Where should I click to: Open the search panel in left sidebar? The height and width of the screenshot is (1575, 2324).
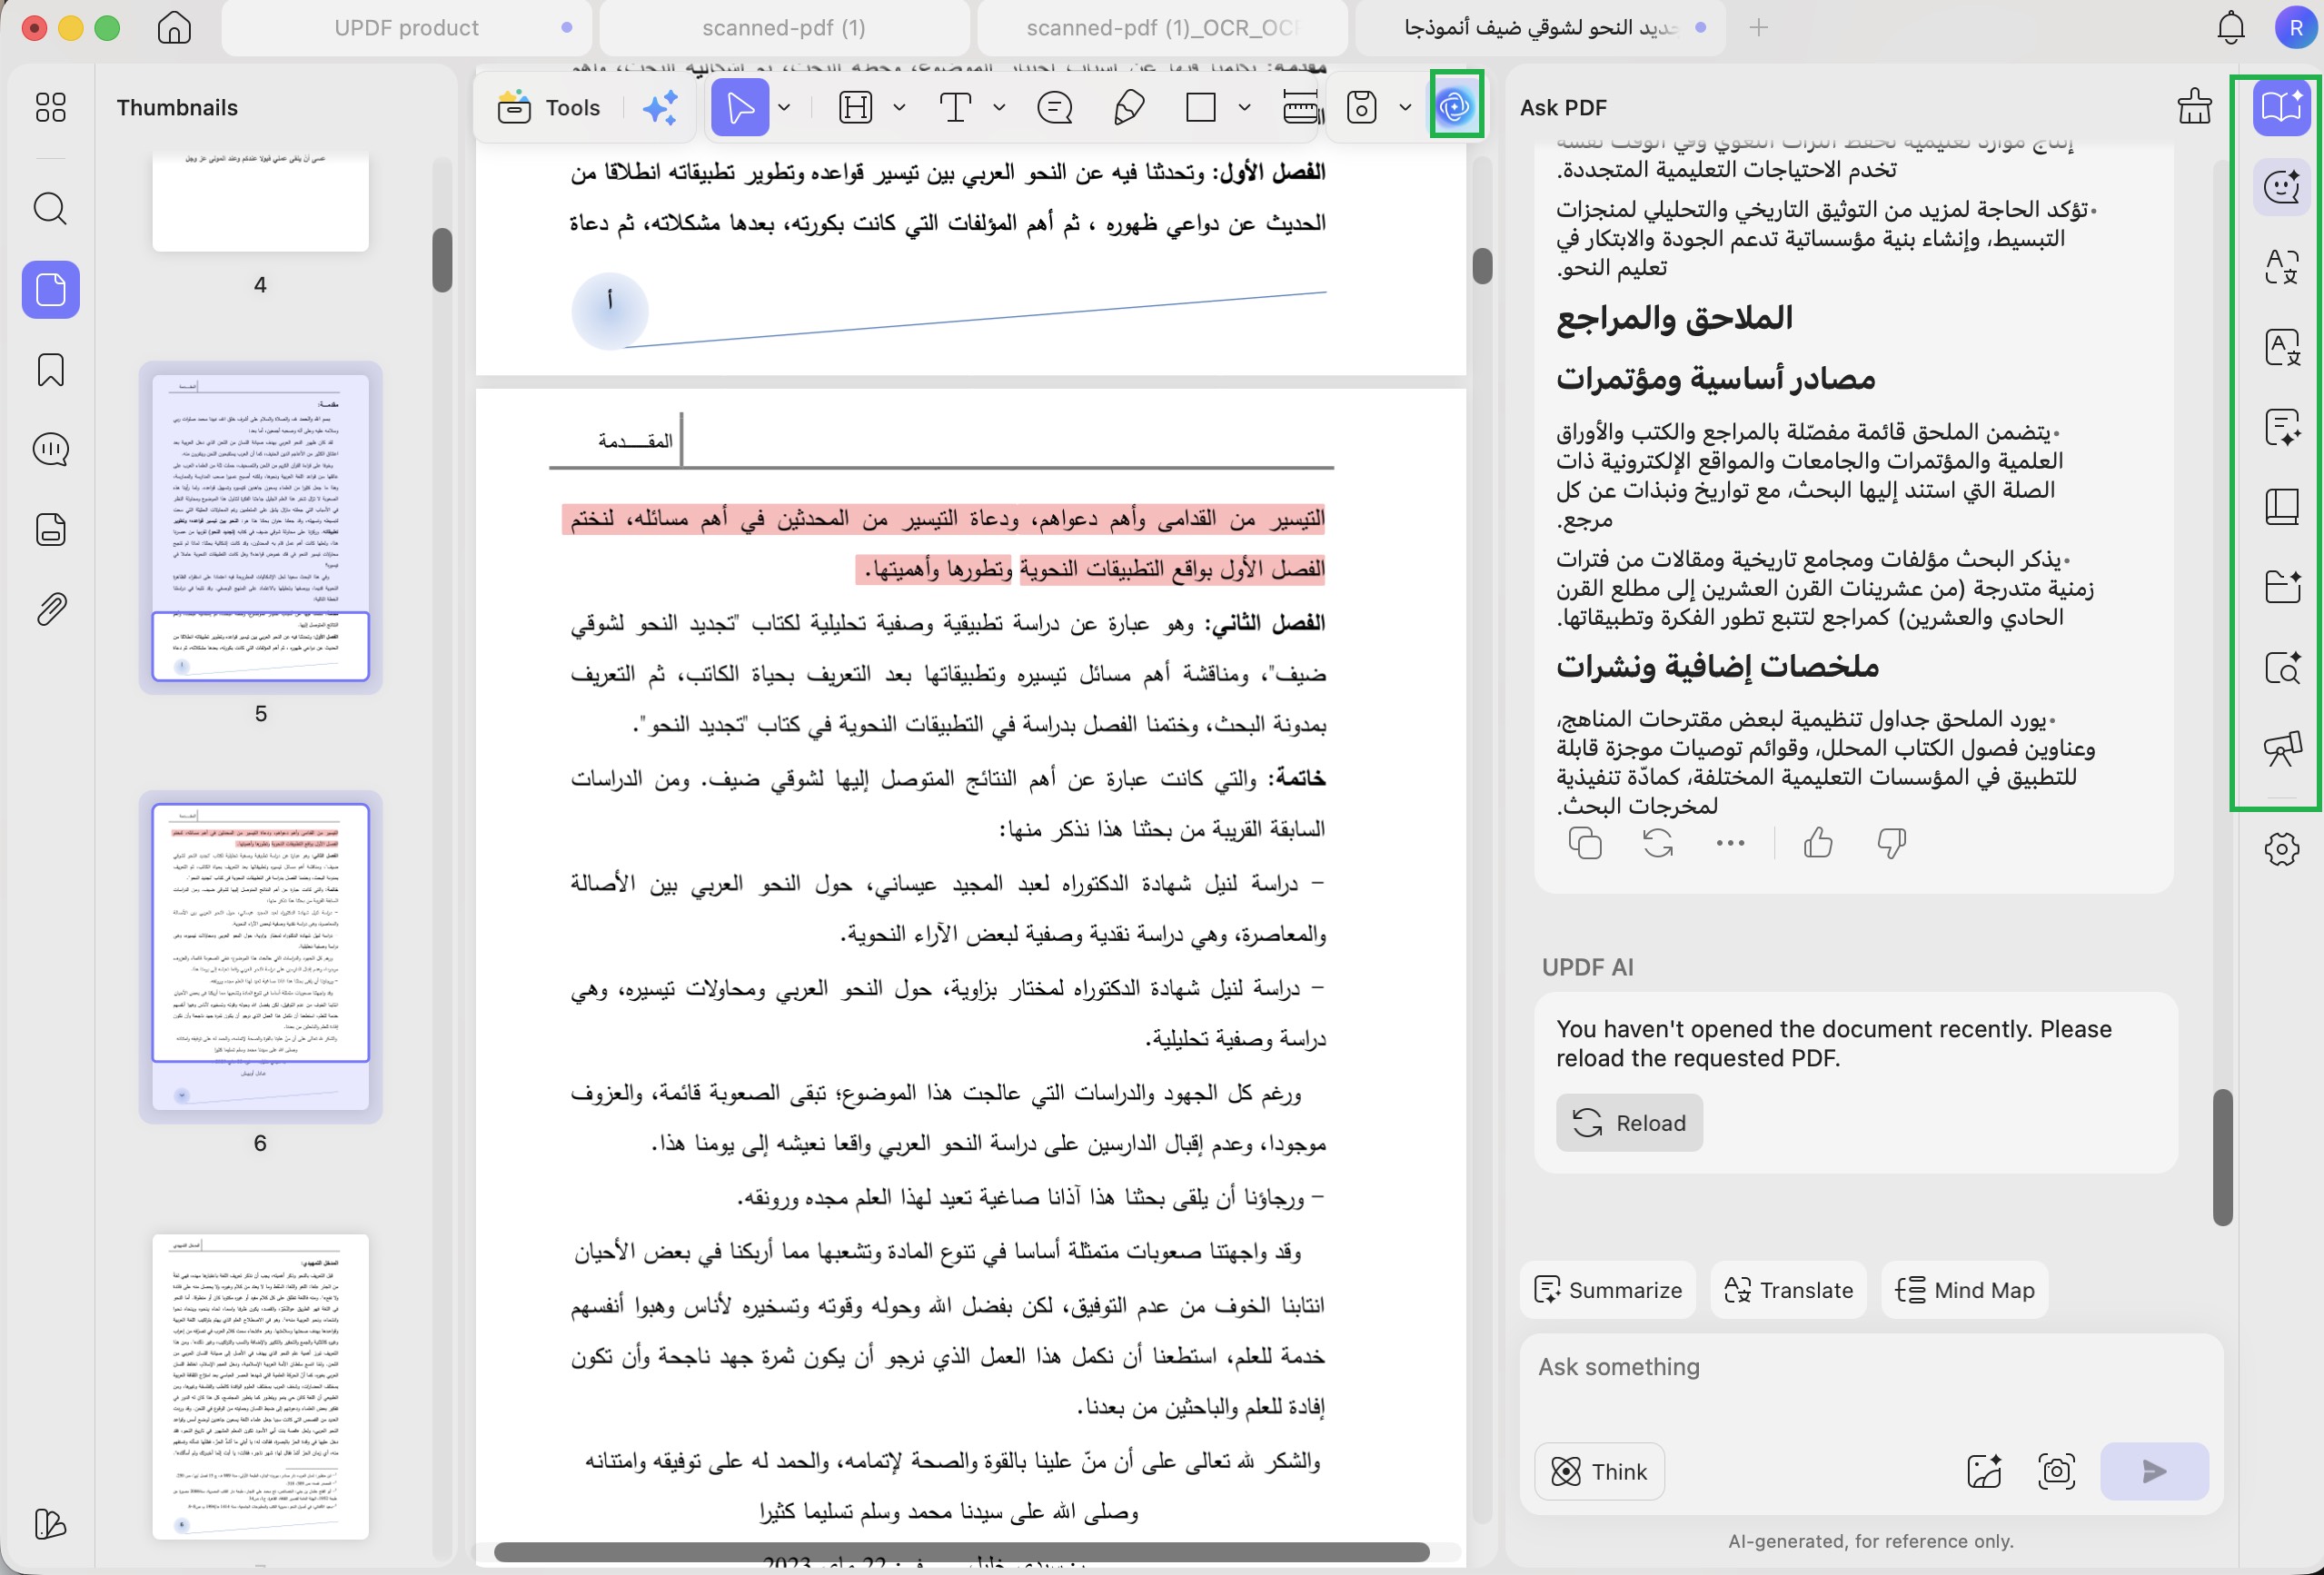[51, 209]
